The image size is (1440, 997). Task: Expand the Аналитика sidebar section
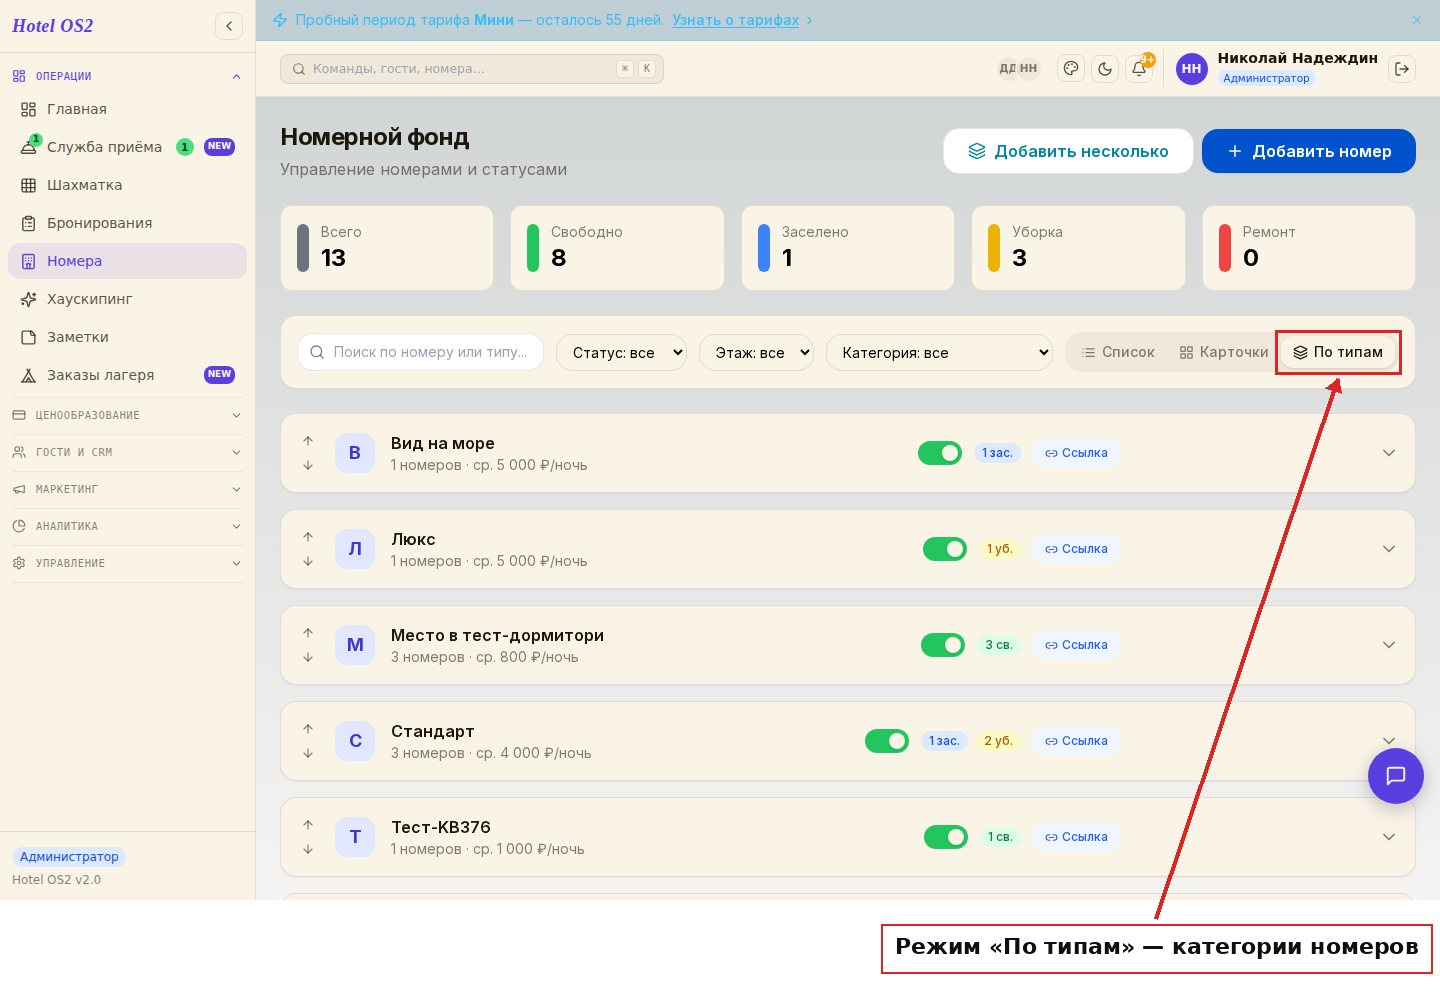tap(127, 526)
